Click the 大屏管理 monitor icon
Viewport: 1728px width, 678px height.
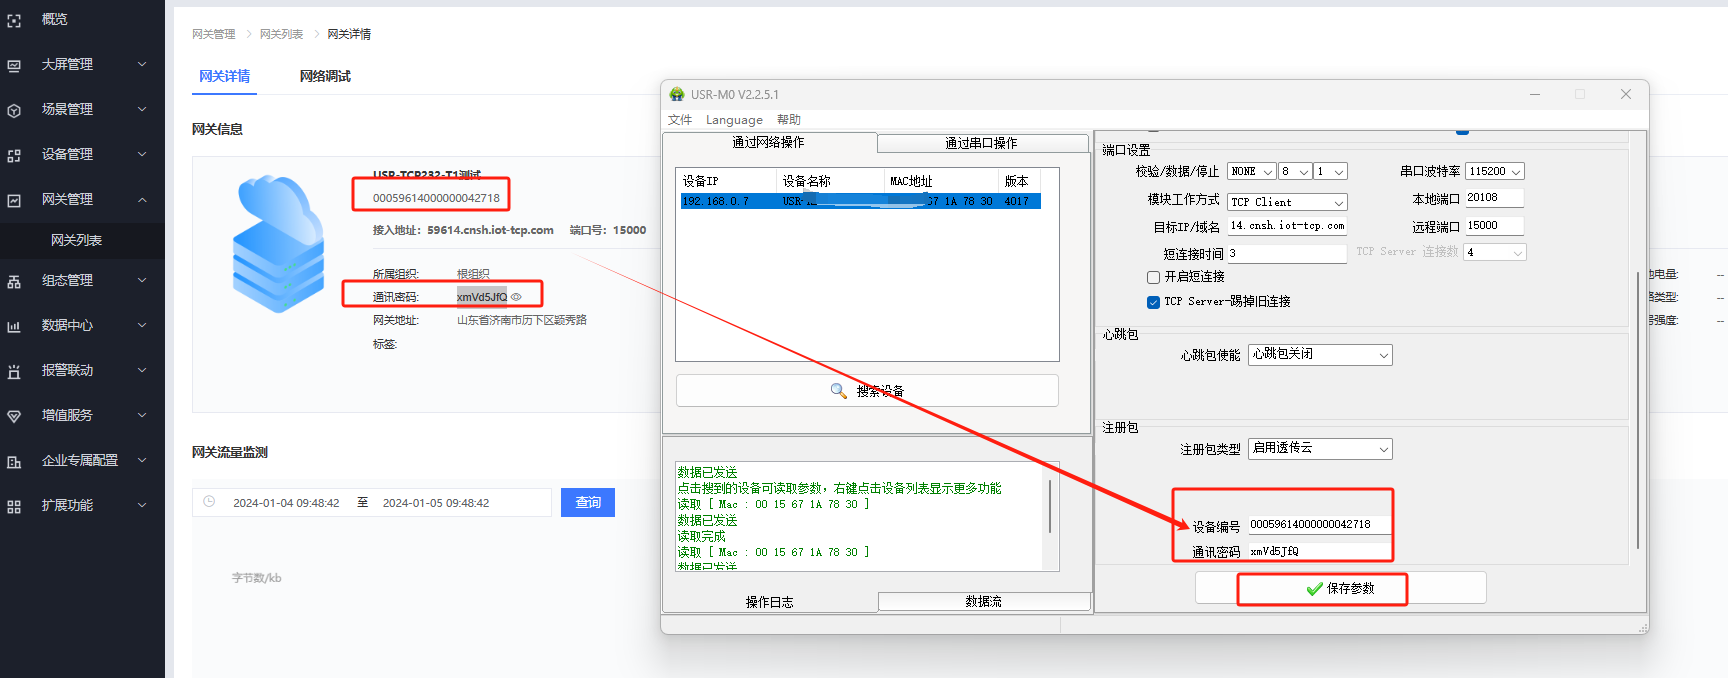(x=14, y=65)
